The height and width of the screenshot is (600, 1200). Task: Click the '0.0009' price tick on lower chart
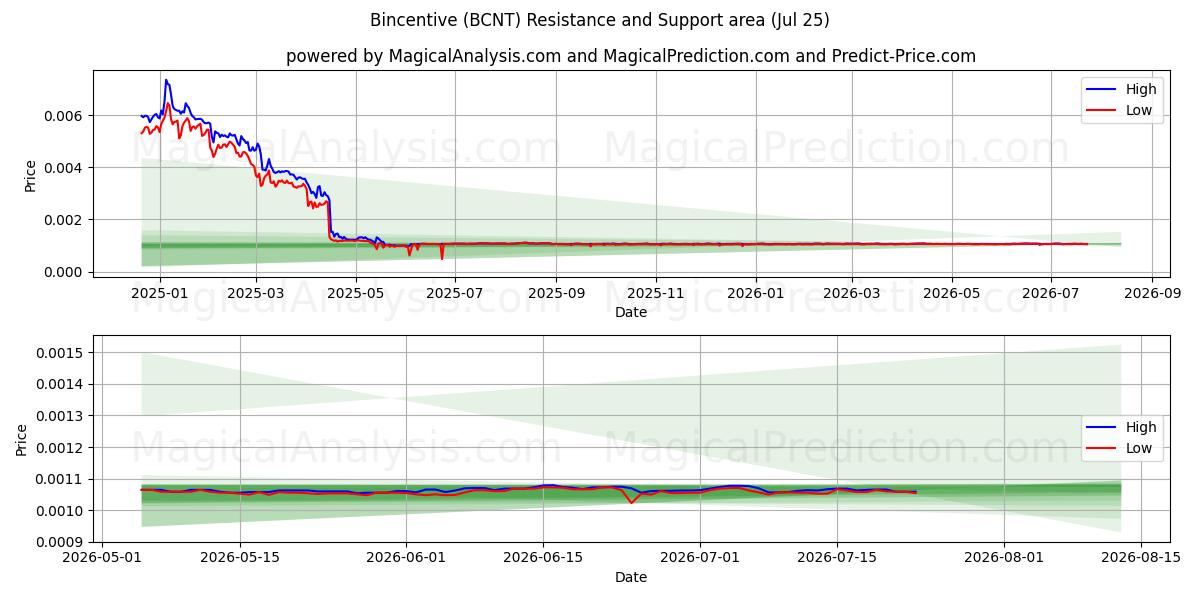(62, 542)
